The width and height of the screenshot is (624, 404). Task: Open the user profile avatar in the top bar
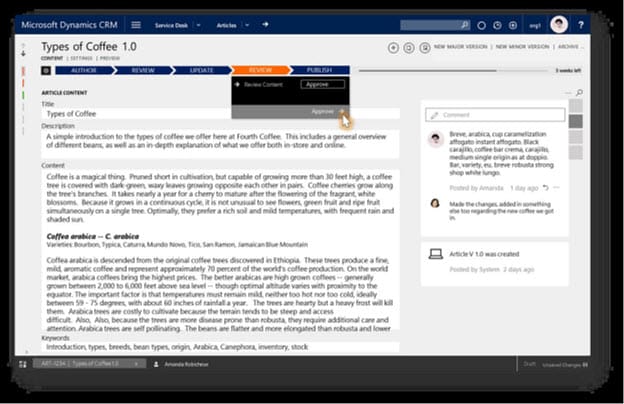pyautogui.click(x=559, y=25)
